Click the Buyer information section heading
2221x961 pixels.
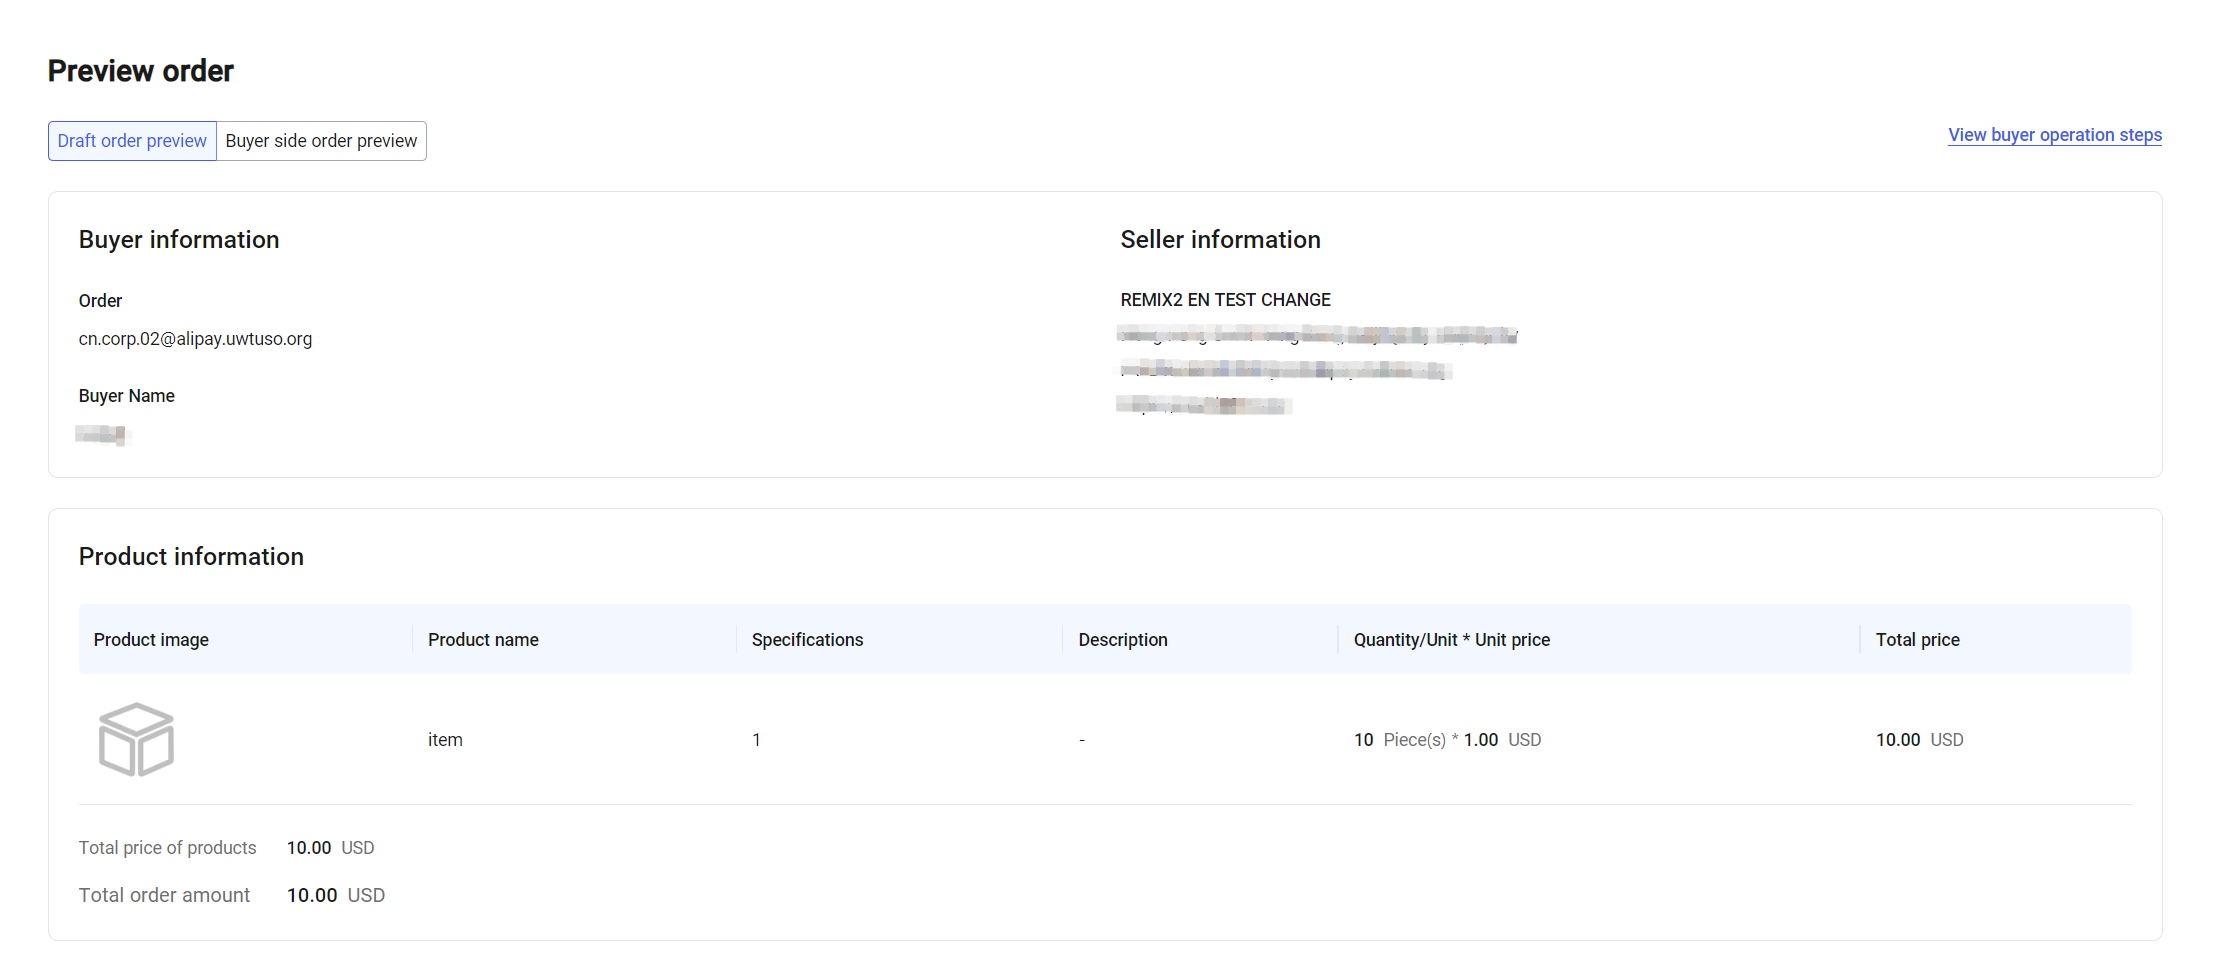[179, 239]
